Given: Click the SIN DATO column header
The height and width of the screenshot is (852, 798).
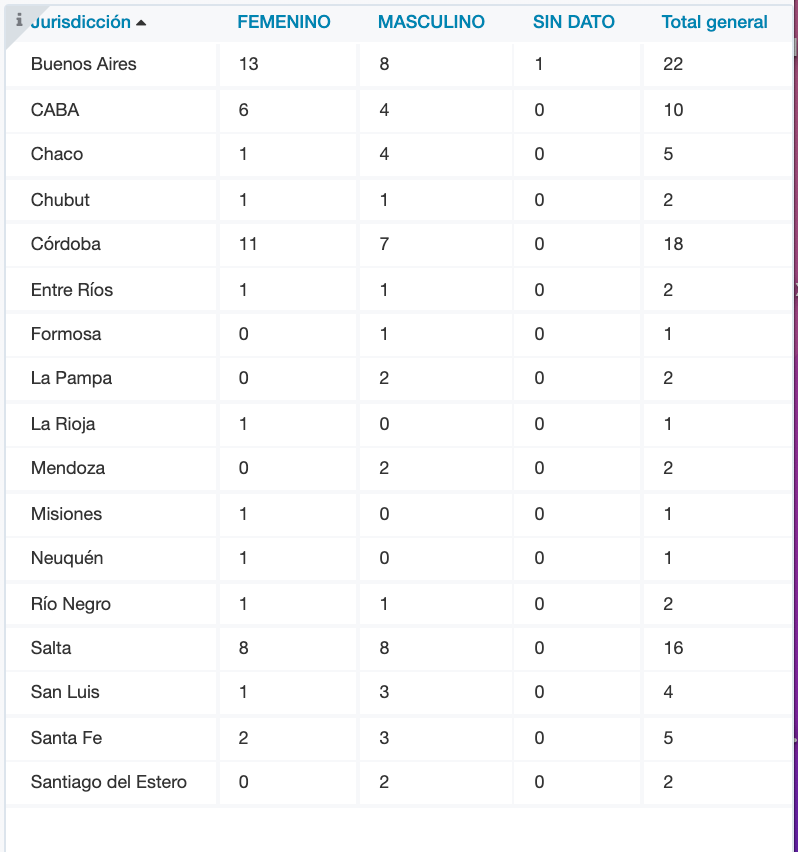Looking at the screenshot, I should 574,22.
